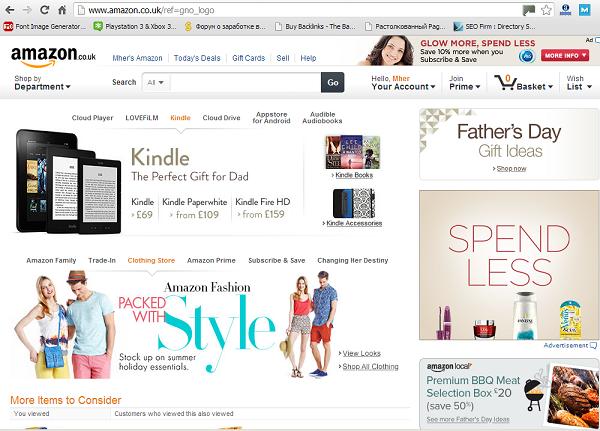
Task: Click the browser forward arrow
Action: (x=27, y=10)
